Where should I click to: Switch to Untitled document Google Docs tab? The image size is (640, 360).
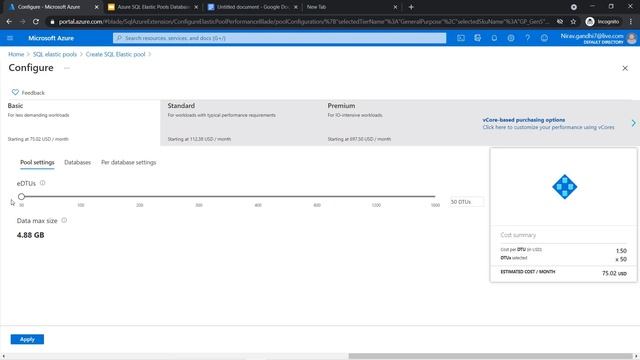click(252, 7)
